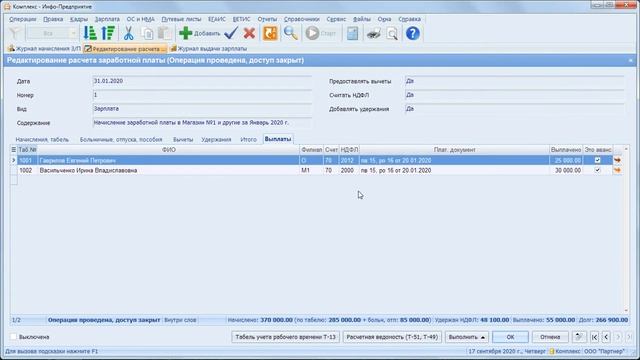
Task: Click the green plus Добавить button
Action: pos(199,33)
